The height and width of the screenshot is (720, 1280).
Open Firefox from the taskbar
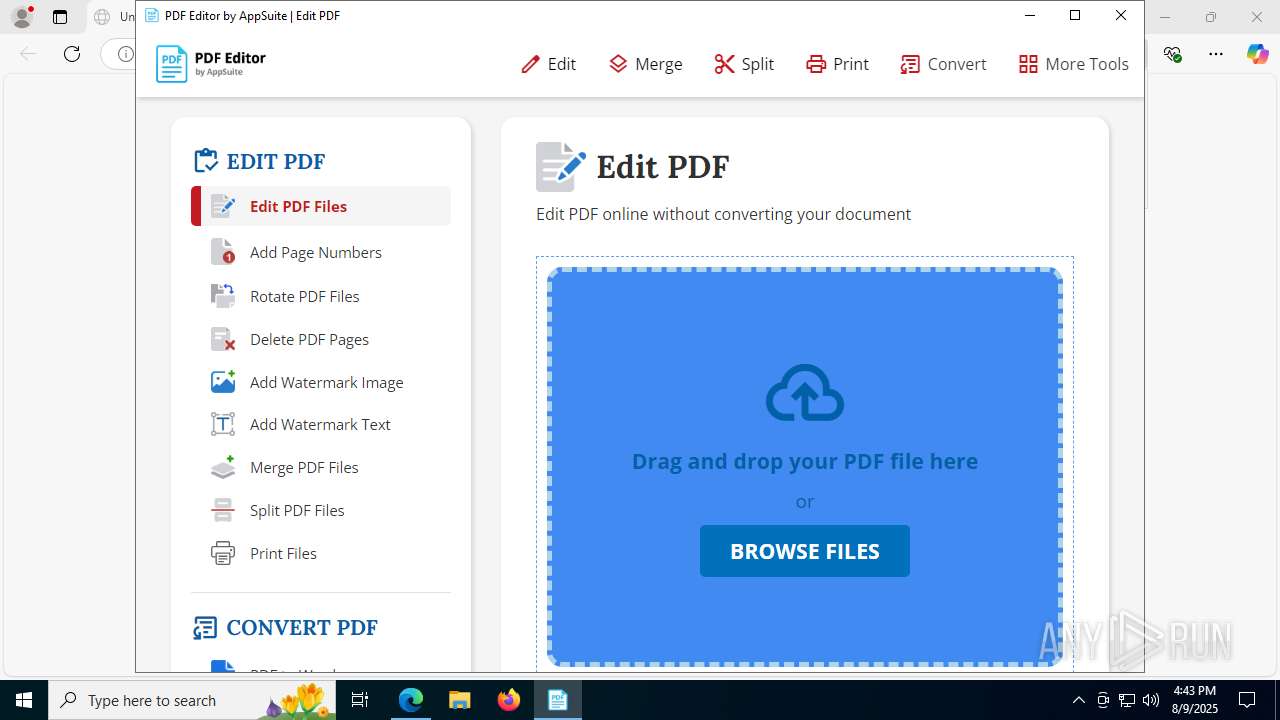click(509, 700)
